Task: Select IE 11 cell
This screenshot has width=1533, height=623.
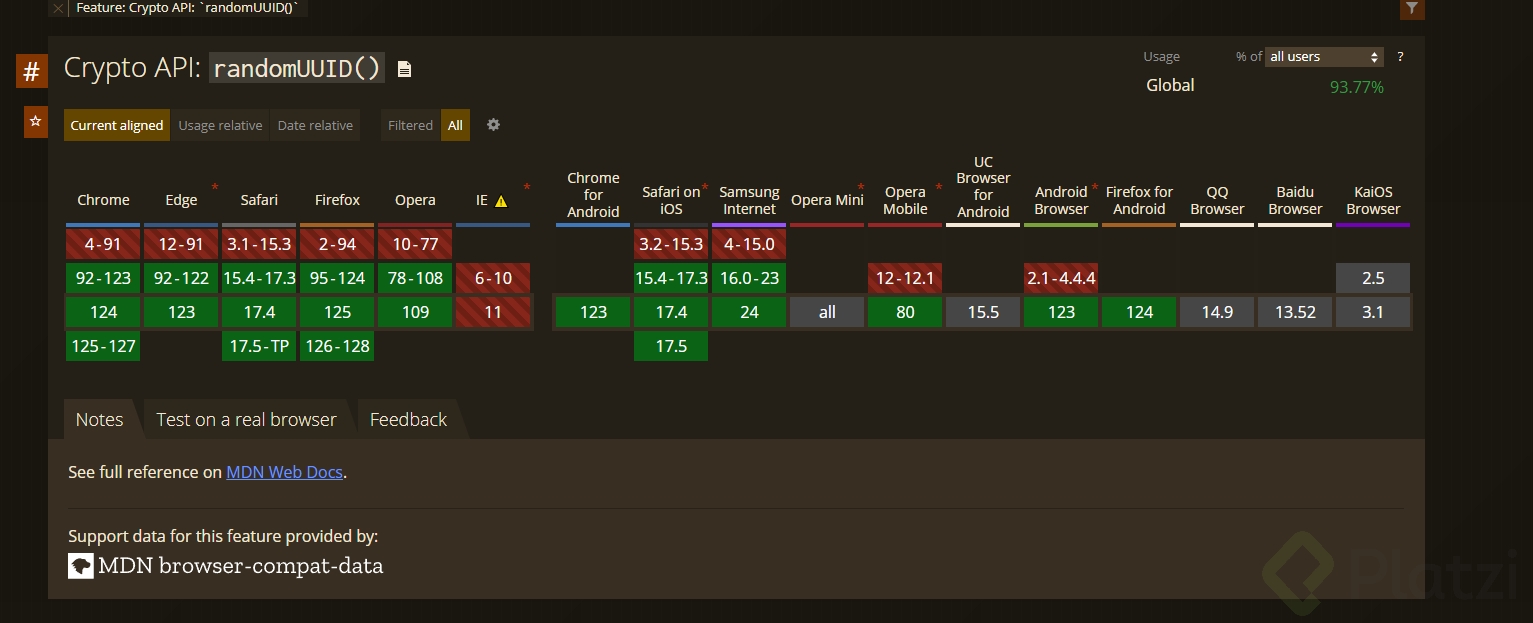Action: pos(493,312)
